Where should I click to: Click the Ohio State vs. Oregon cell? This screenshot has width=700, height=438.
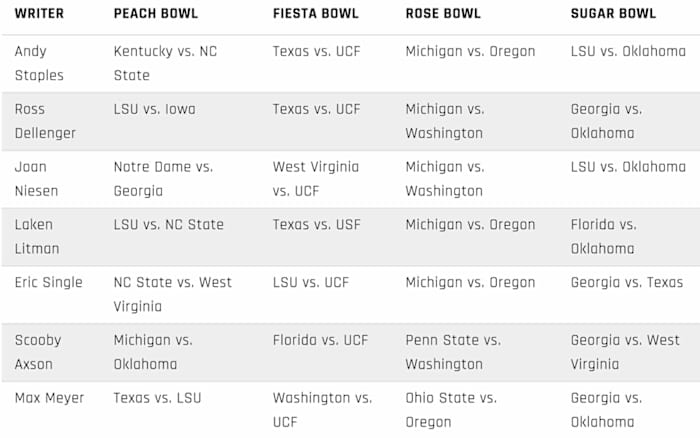pyautogui.click(x=451, y=410)
